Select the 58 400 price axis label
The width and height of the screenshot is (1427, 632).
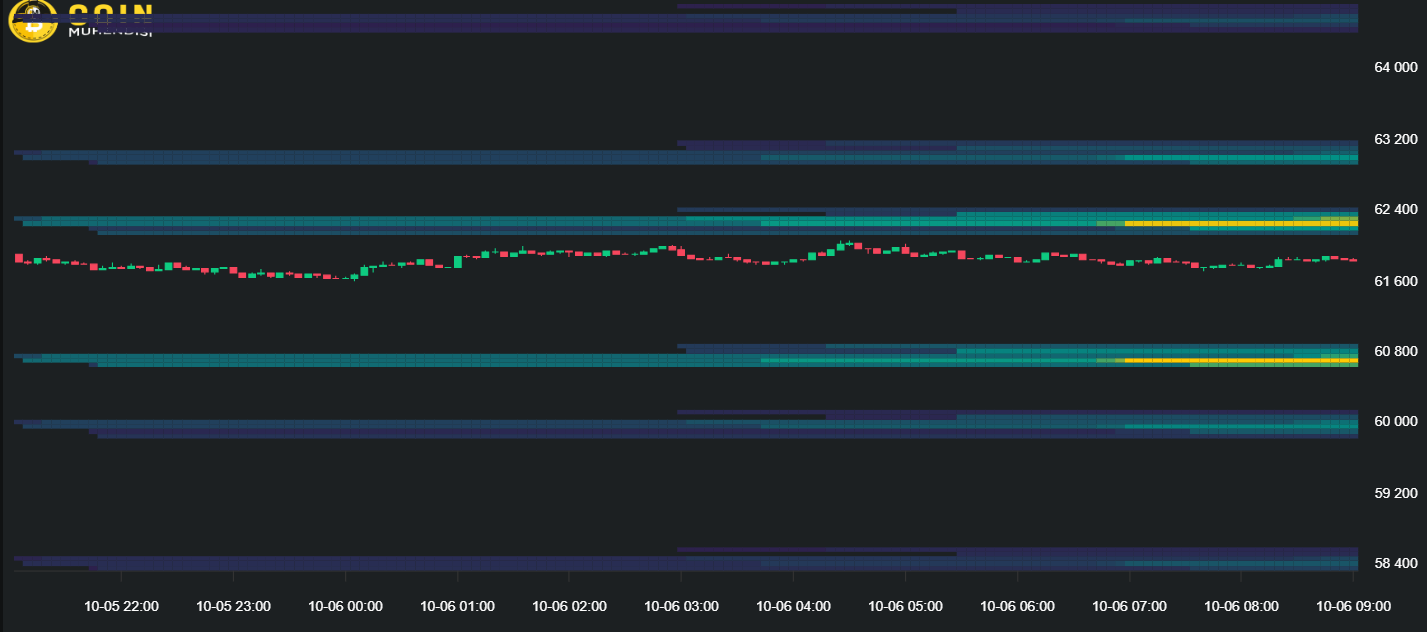tap(1396, 563)
